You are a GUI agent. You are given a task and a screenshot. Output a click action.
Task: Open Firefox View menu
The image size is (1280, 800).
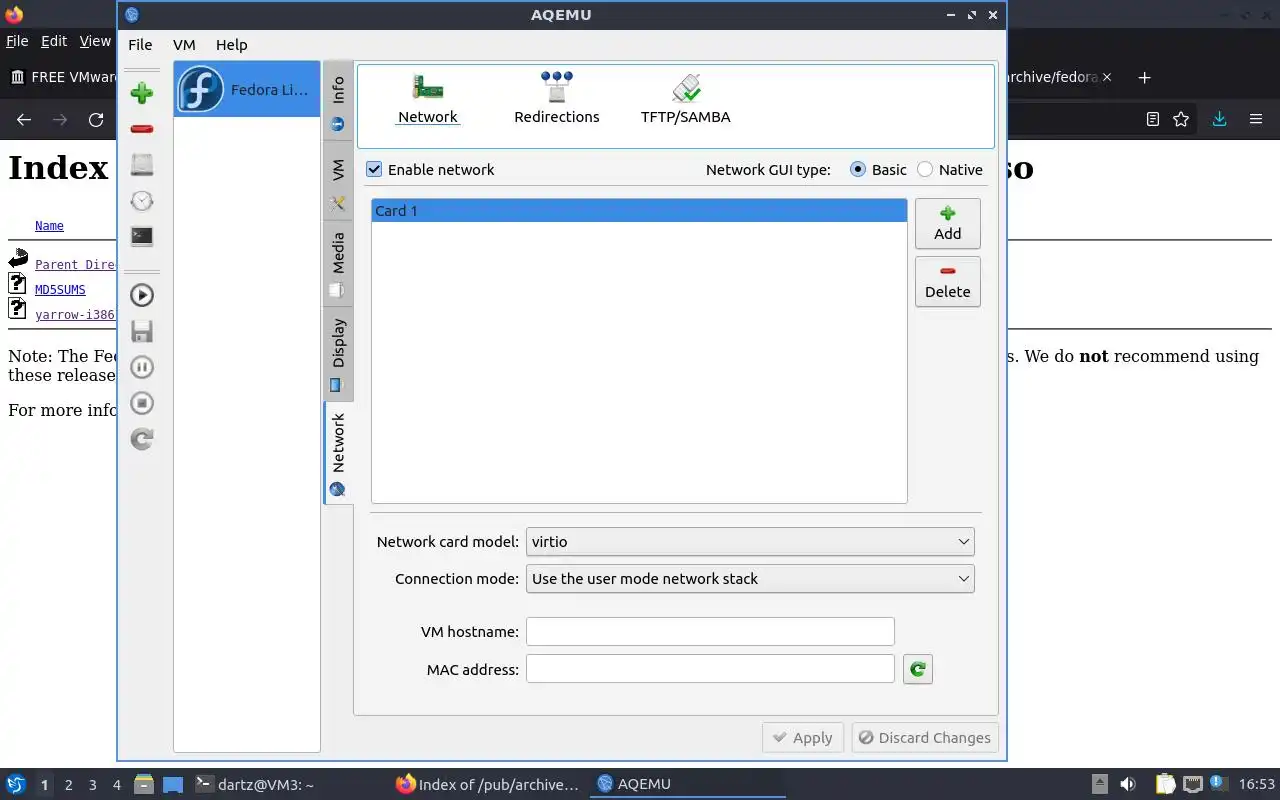coord(95,41)
